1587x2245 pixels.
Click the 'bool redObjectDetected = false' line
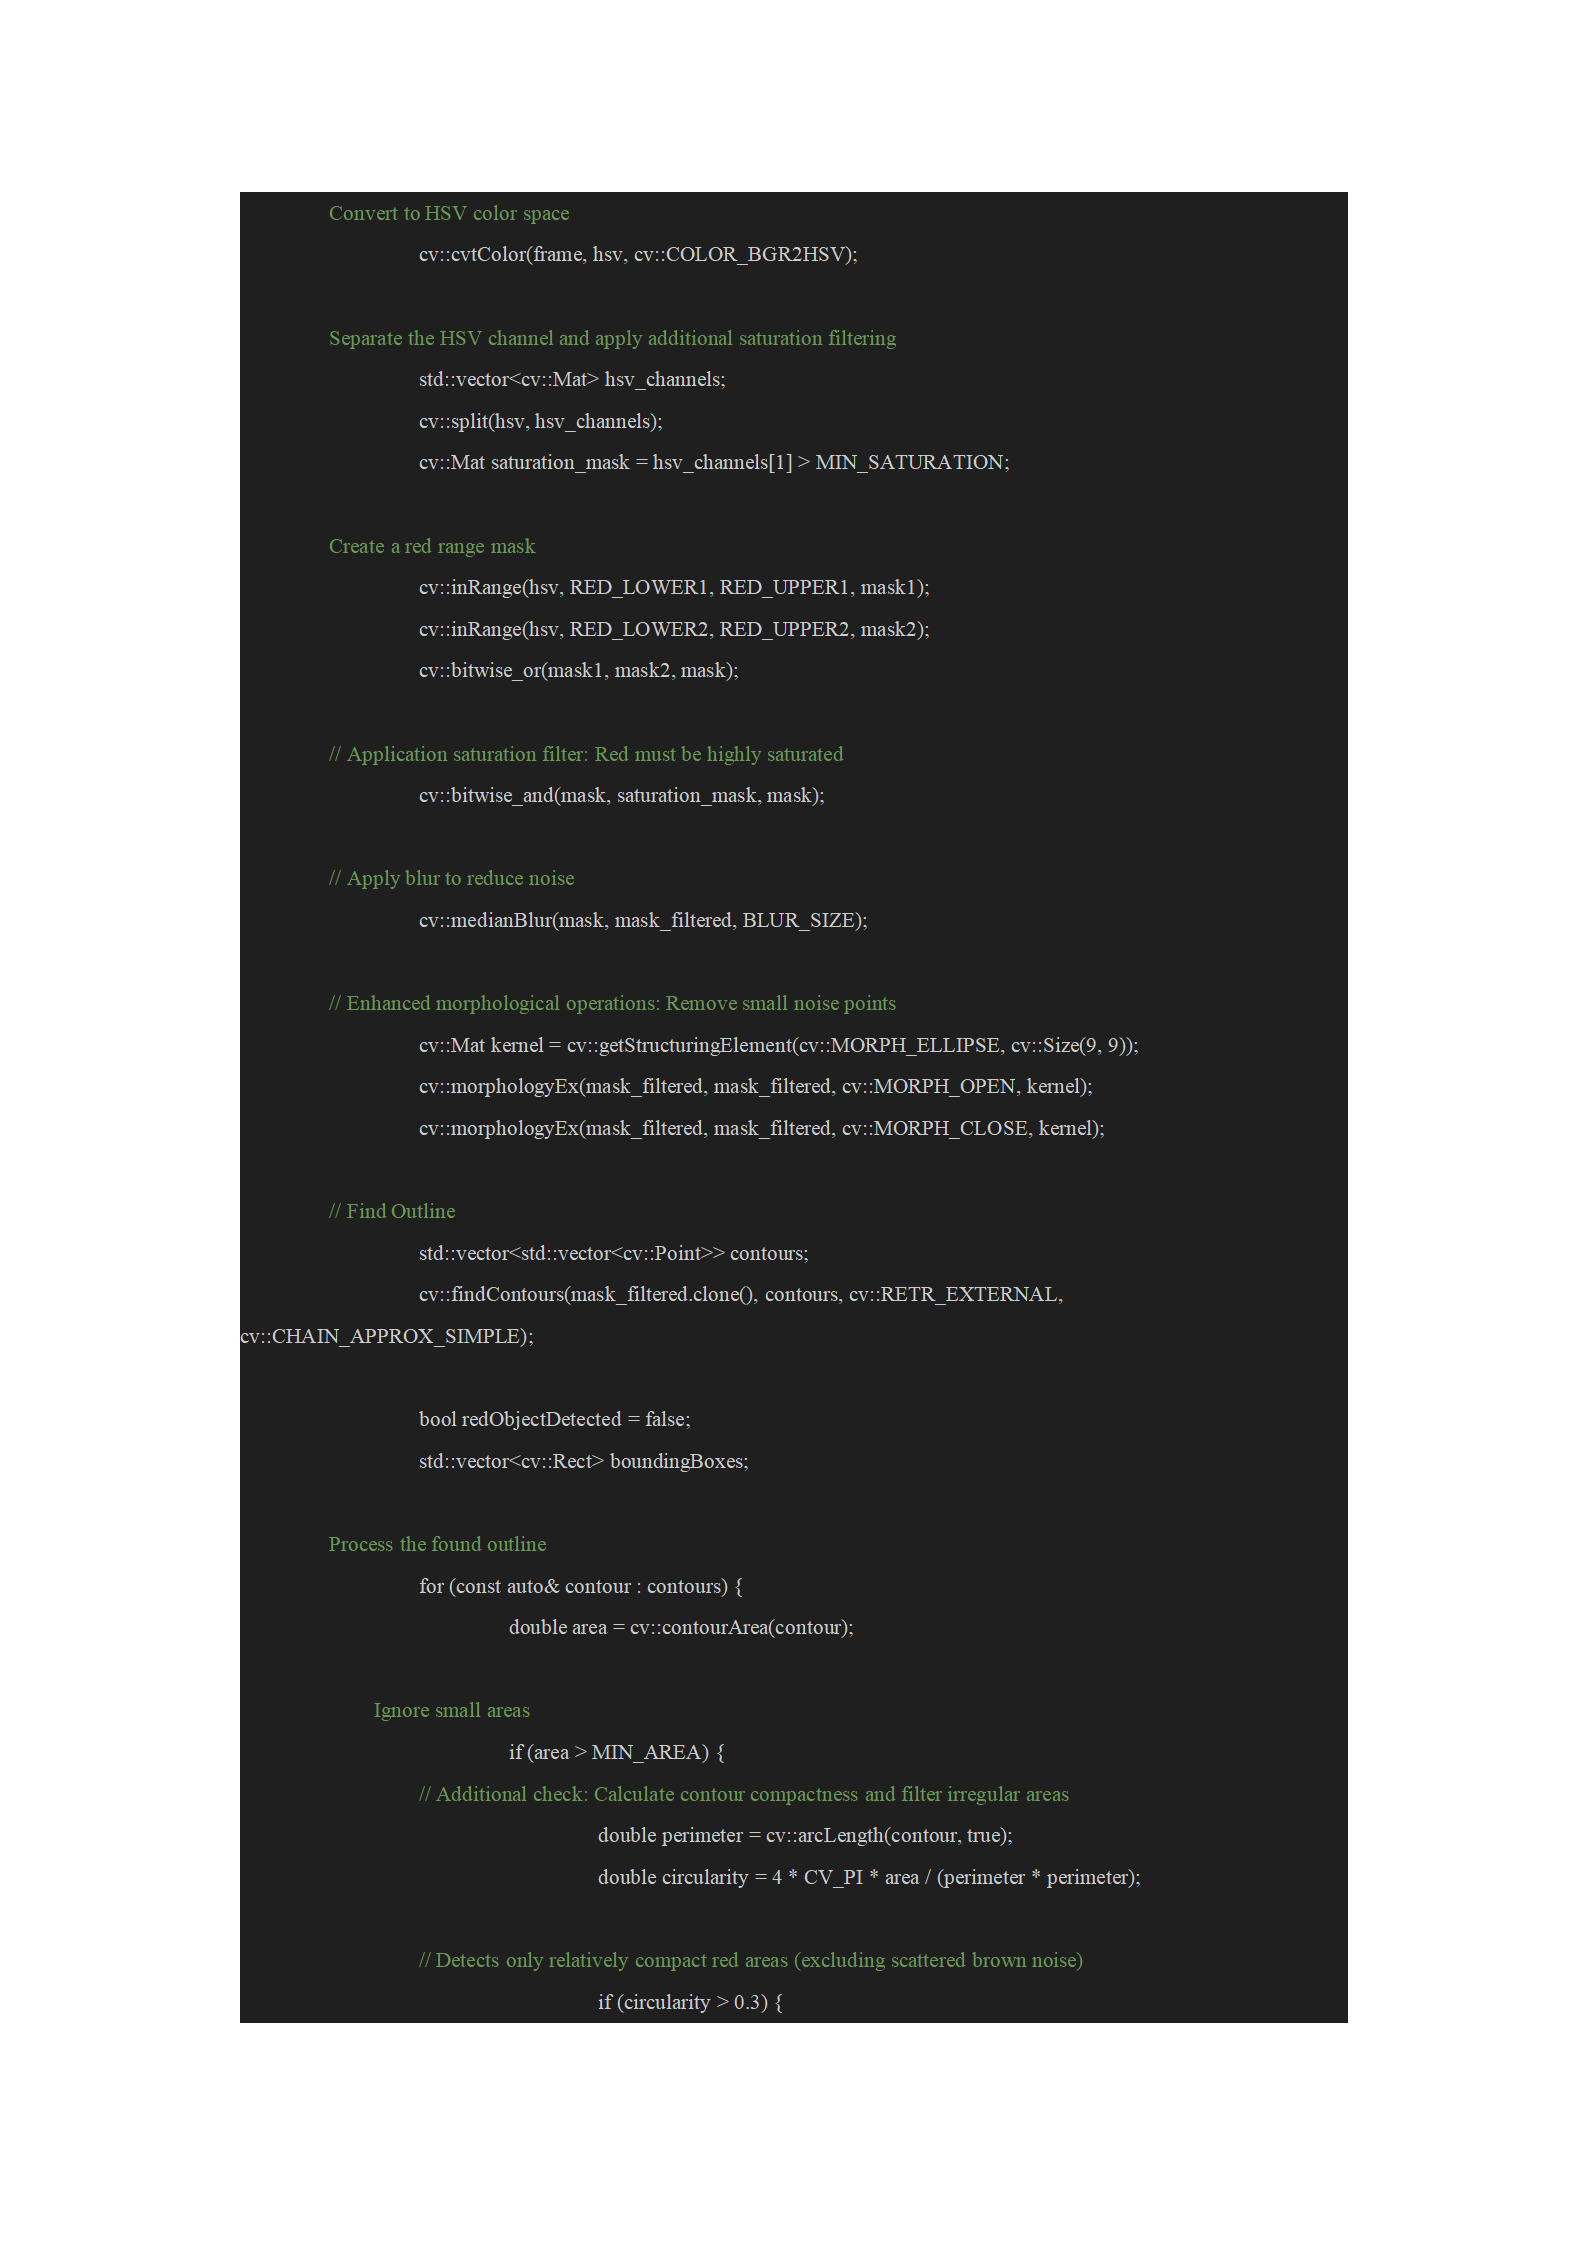[x=554, y=1419]
